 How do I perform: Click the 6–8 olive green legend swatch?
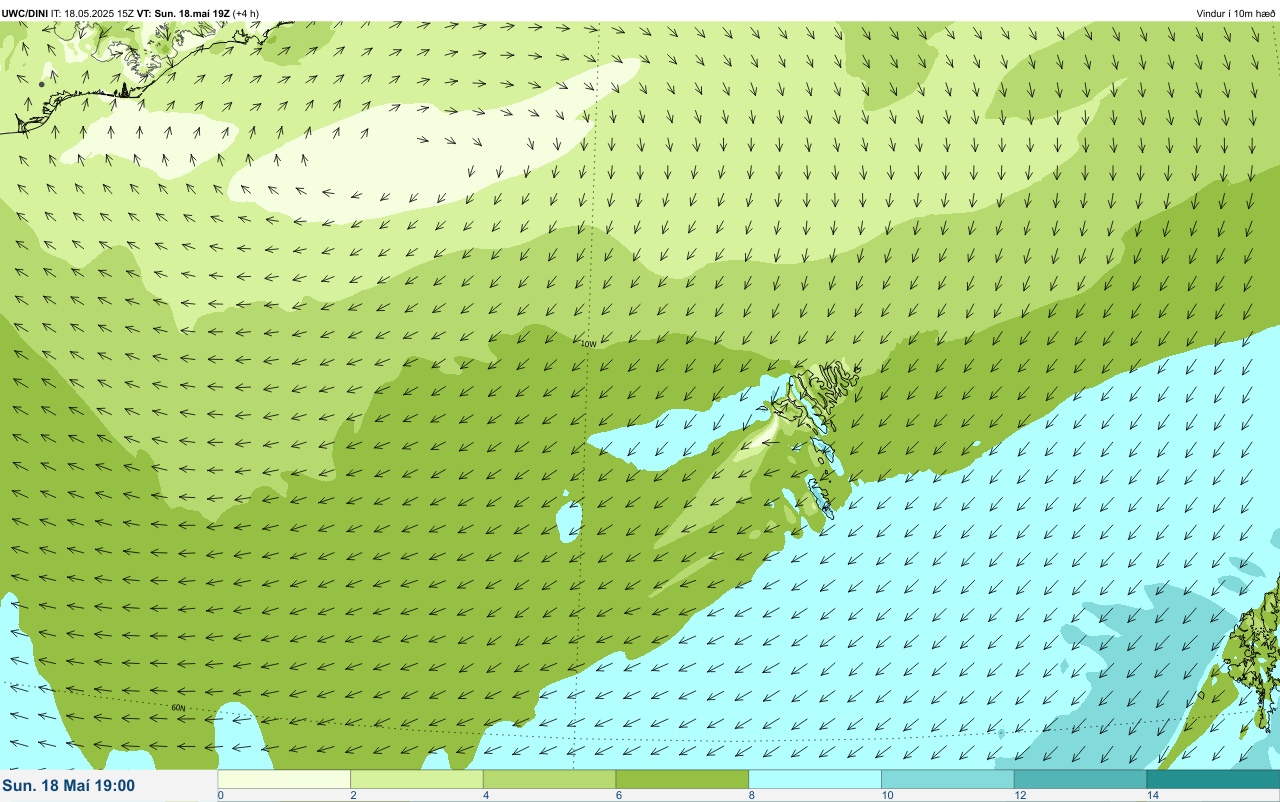682,779
